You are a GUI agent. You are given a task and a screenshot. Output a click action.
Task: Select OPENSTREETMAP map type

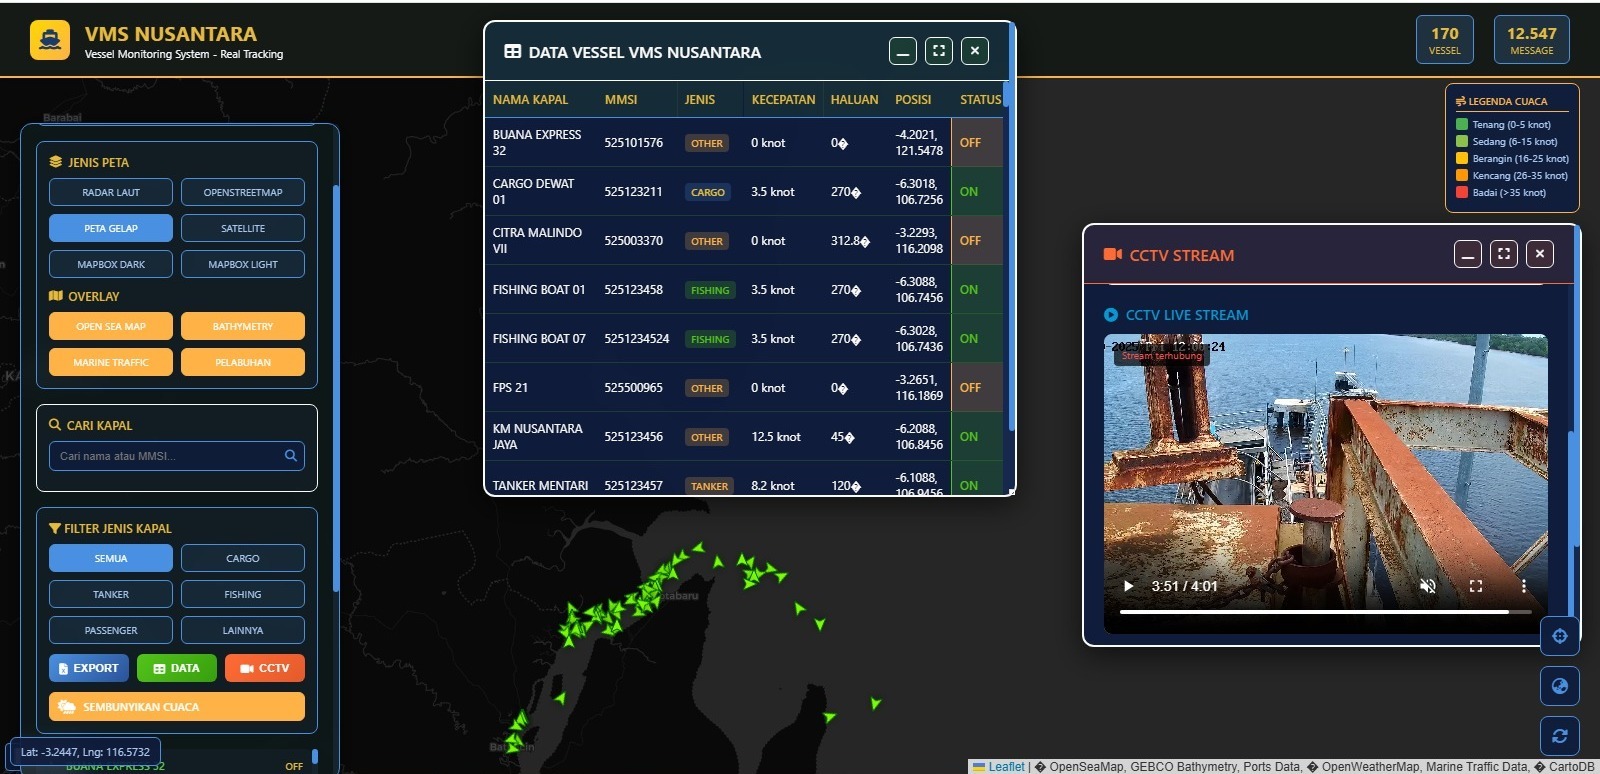click(x=243, y=192)
